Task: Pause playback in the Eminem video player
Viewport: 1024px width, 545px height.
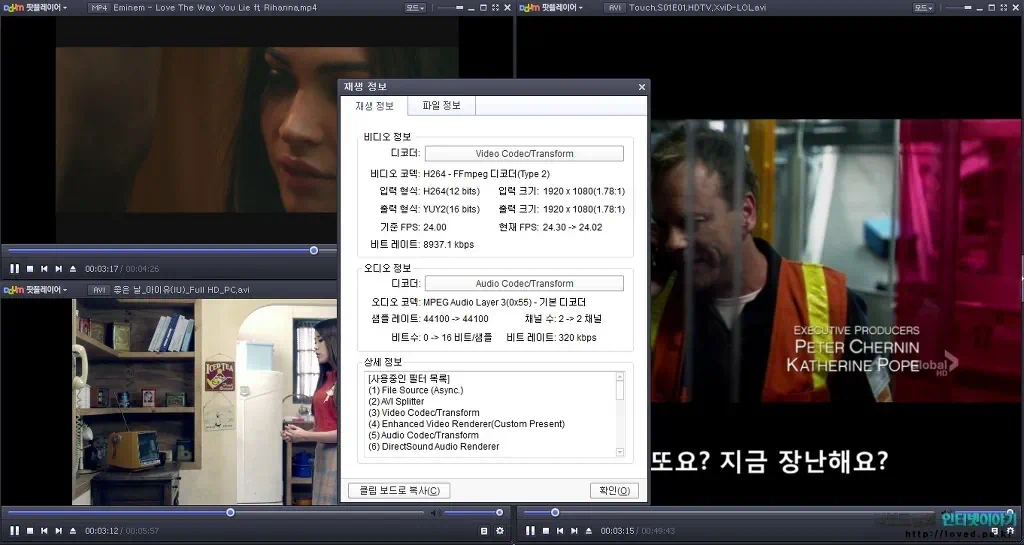Action: pyautogui.click(x=14, y=269)
